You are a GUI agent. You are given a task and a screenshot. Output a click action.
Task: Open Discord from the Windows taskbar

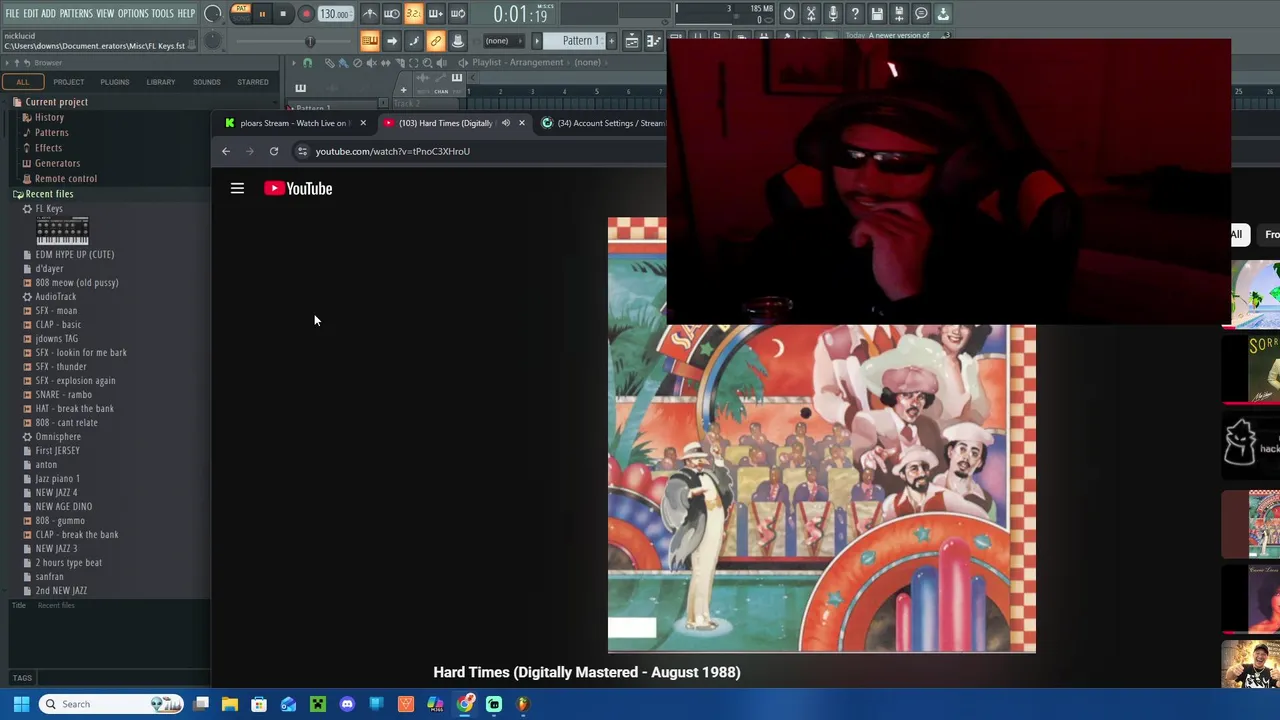pos(347,704)
